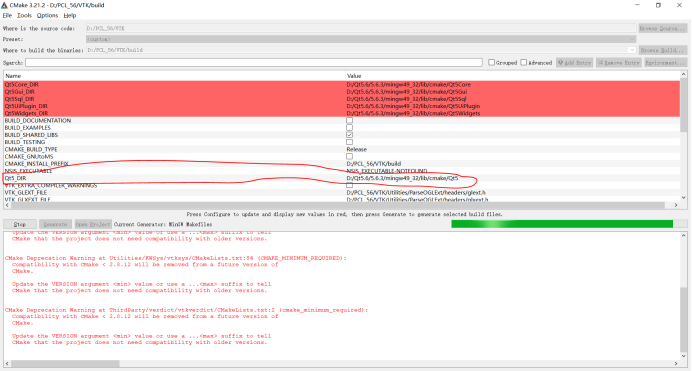Click into the Search field
This screenshot has height=371, width=692.
pos(254,63)
